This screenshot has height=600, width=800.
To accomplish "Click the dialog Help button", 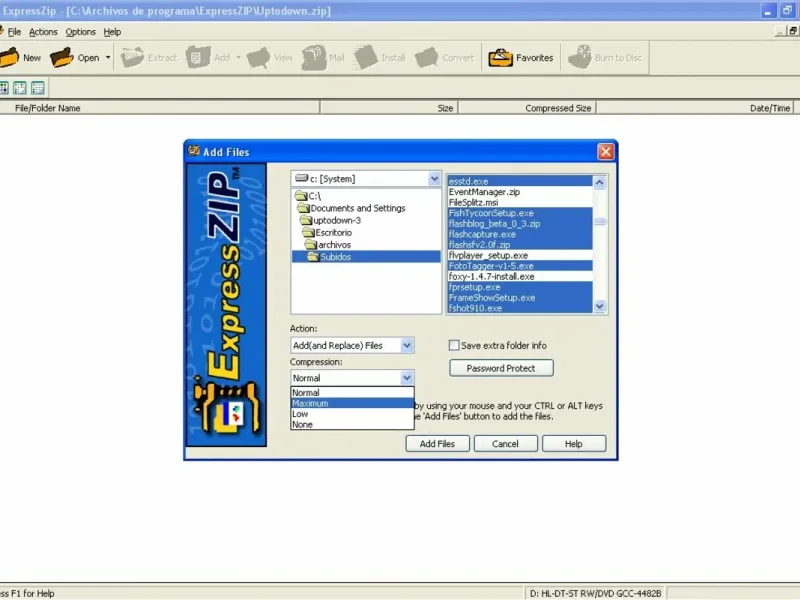I will coord(573,443).
